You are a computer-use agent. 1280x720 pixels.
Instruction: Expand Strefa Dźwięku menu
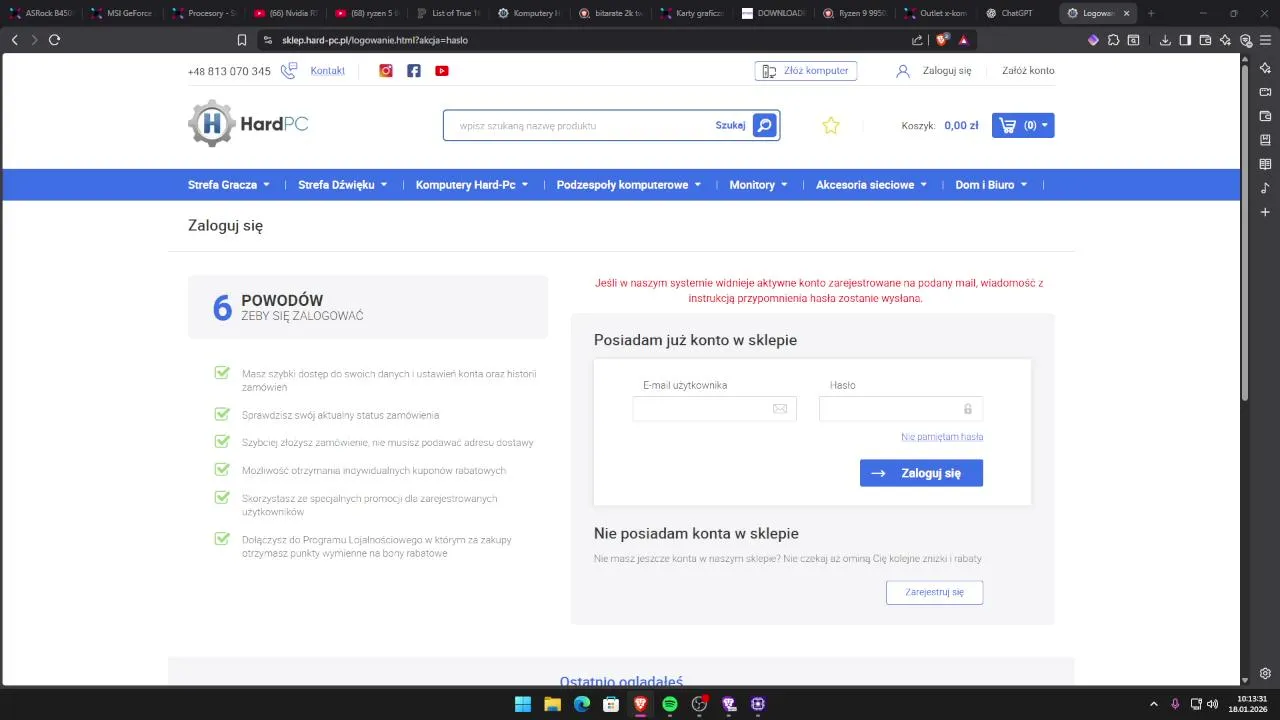(343, 185)
